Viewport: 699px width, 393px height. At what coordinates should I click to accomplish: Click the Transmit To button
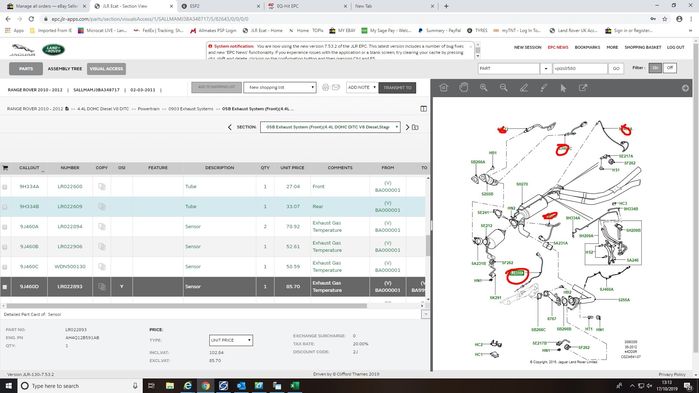397,88
